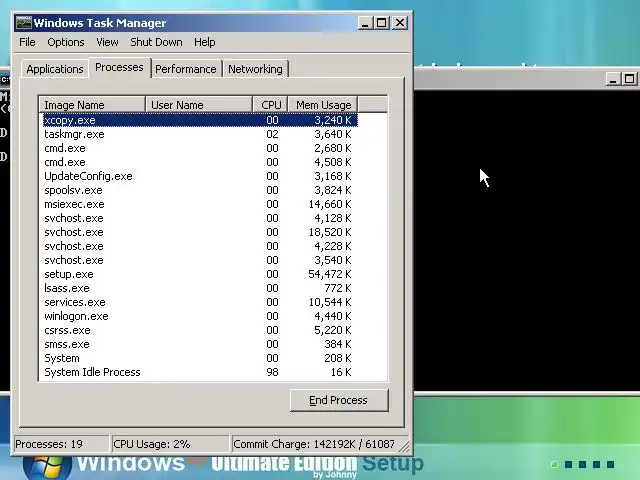The height and width of the screenshot is (480, 640).
Task: Select svchost.exe using 4,228 K
Action: [x=200, y=246]
